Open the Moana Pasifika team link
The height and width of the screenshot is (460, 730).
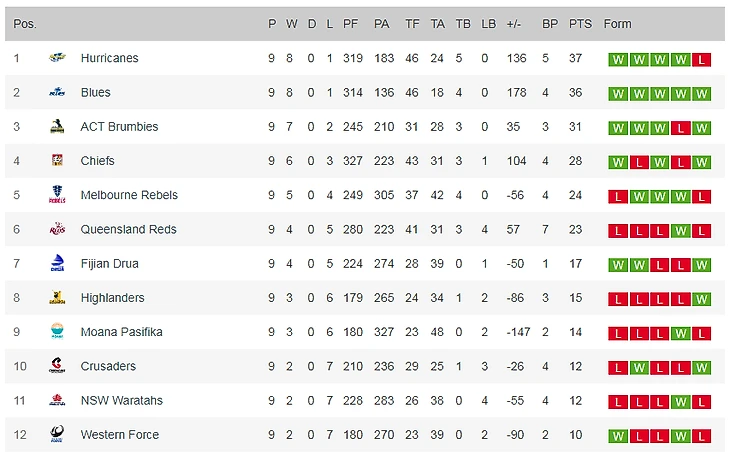coord(121,332)
